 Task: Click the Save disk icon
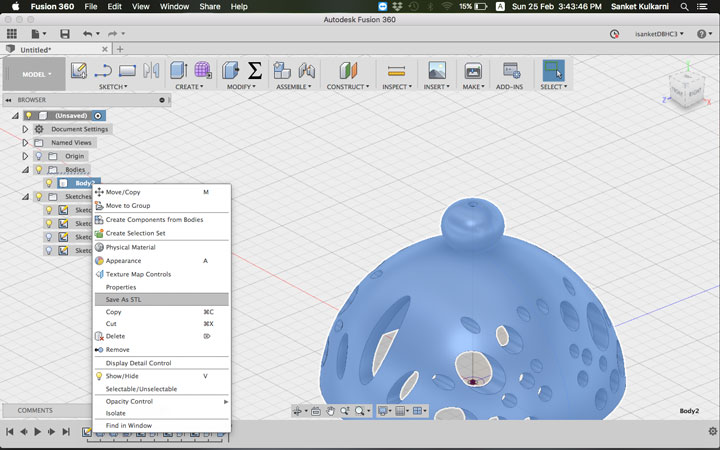65,34
